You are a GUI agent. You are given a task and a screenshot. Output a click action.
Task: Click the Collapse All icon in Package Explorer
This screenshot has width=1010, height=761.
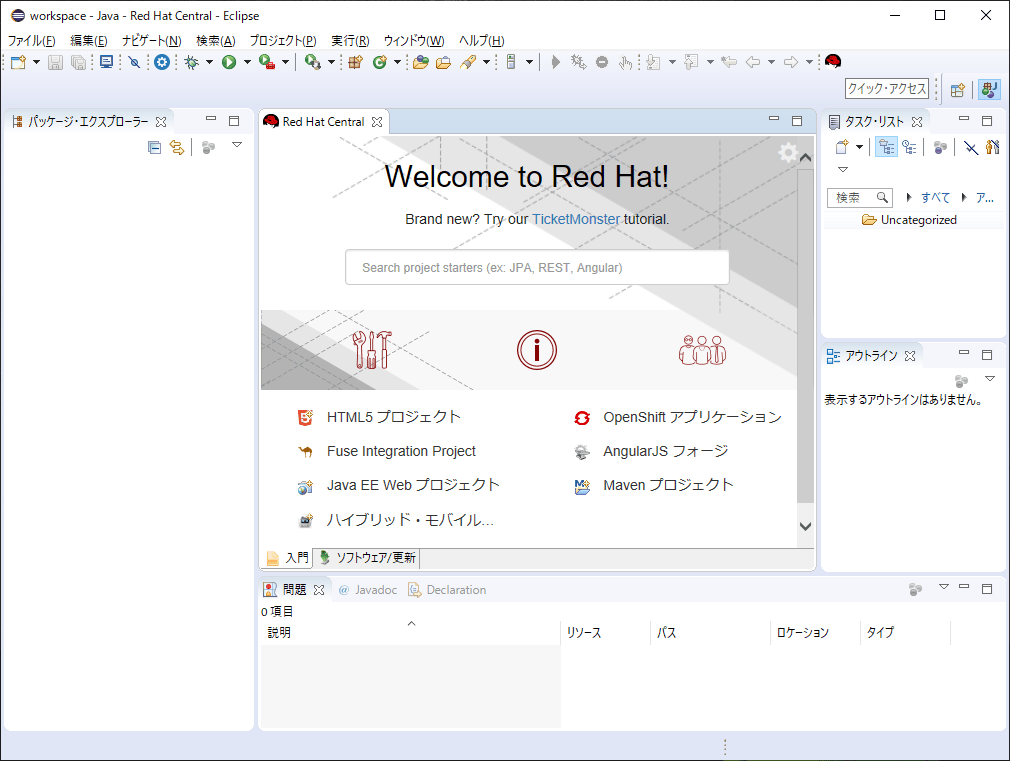154,148
